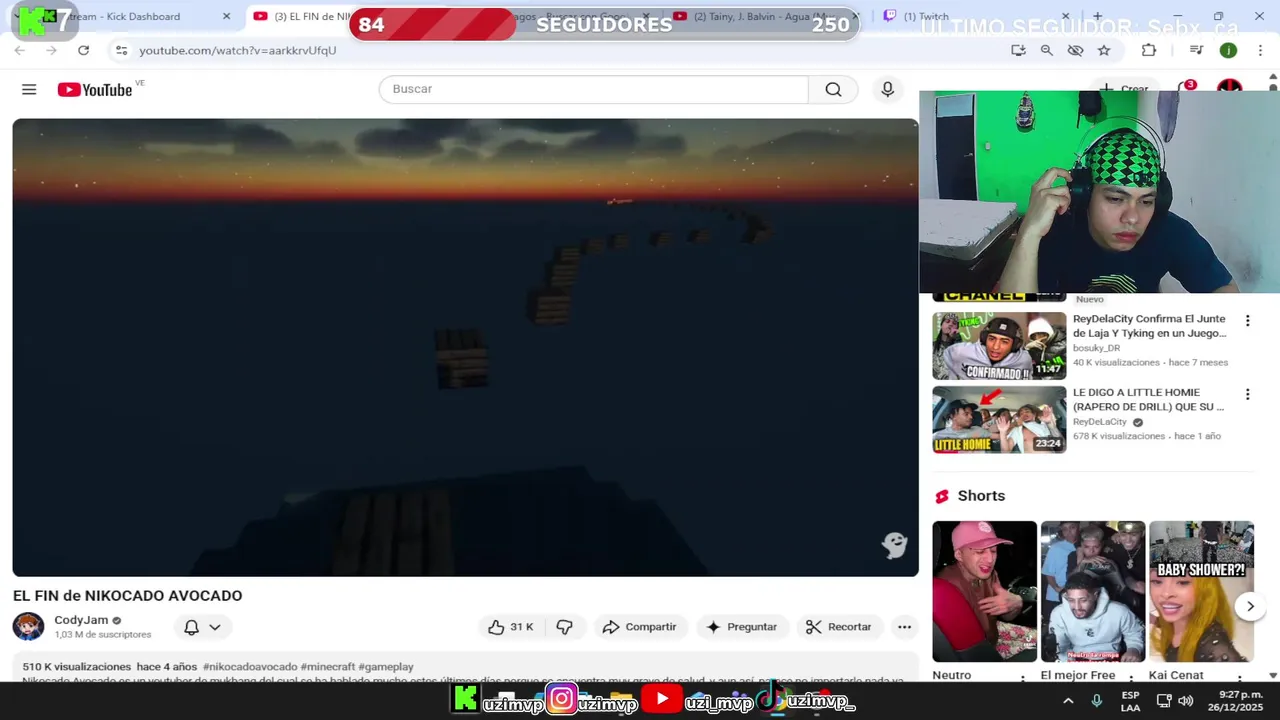Screen dimensions: 1280x720
Task: Click the video player to toggle playback
Action: 465,347
